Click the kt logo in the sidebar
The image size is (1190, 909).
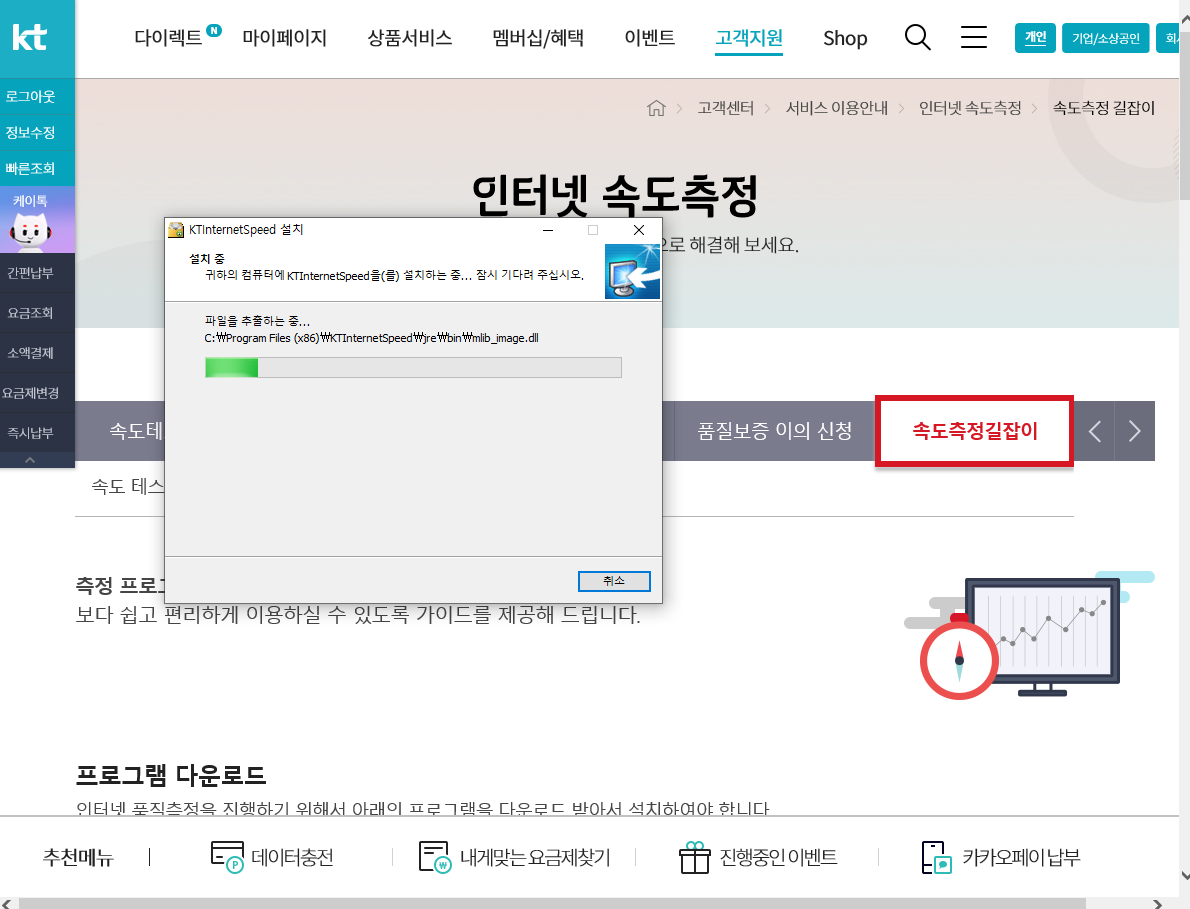point(30,37)
